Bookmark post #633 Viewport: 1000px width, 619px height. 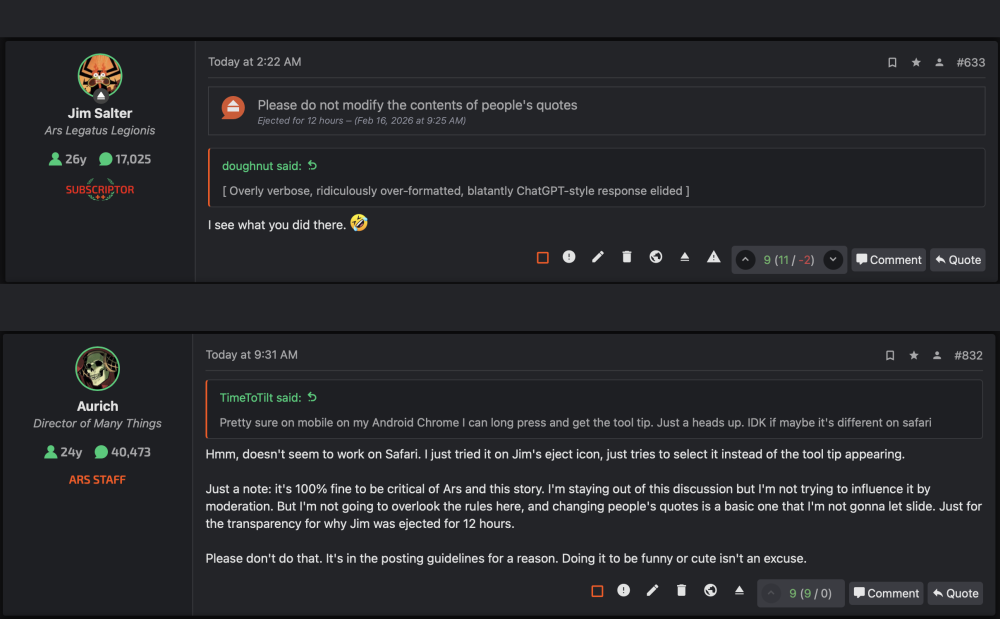pos(892,63)
